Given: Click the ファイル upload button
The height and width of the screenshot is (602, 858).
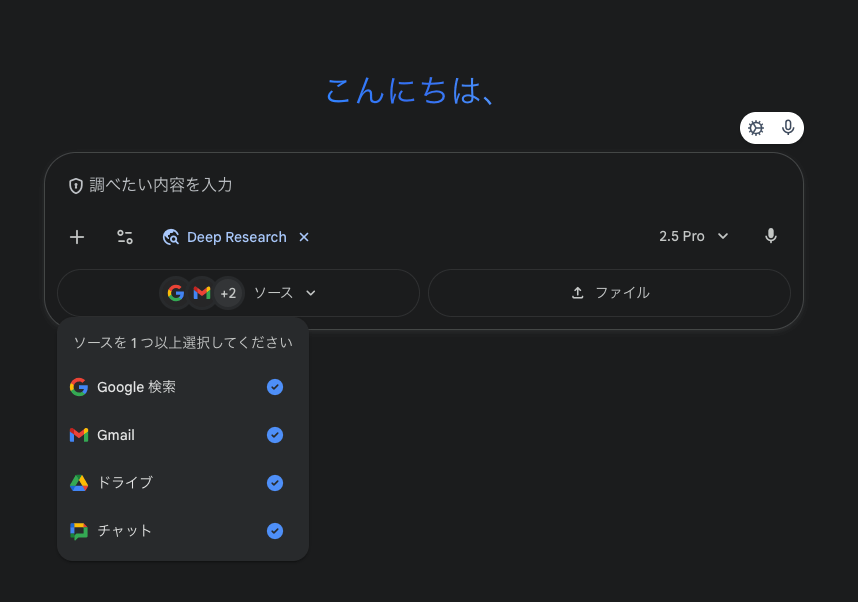Looking at the screenshot, I should click(x=609, y=292).
